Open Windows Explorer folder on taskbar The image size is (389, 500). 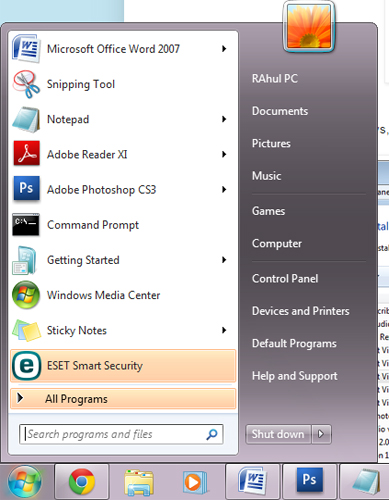[139, 482]
